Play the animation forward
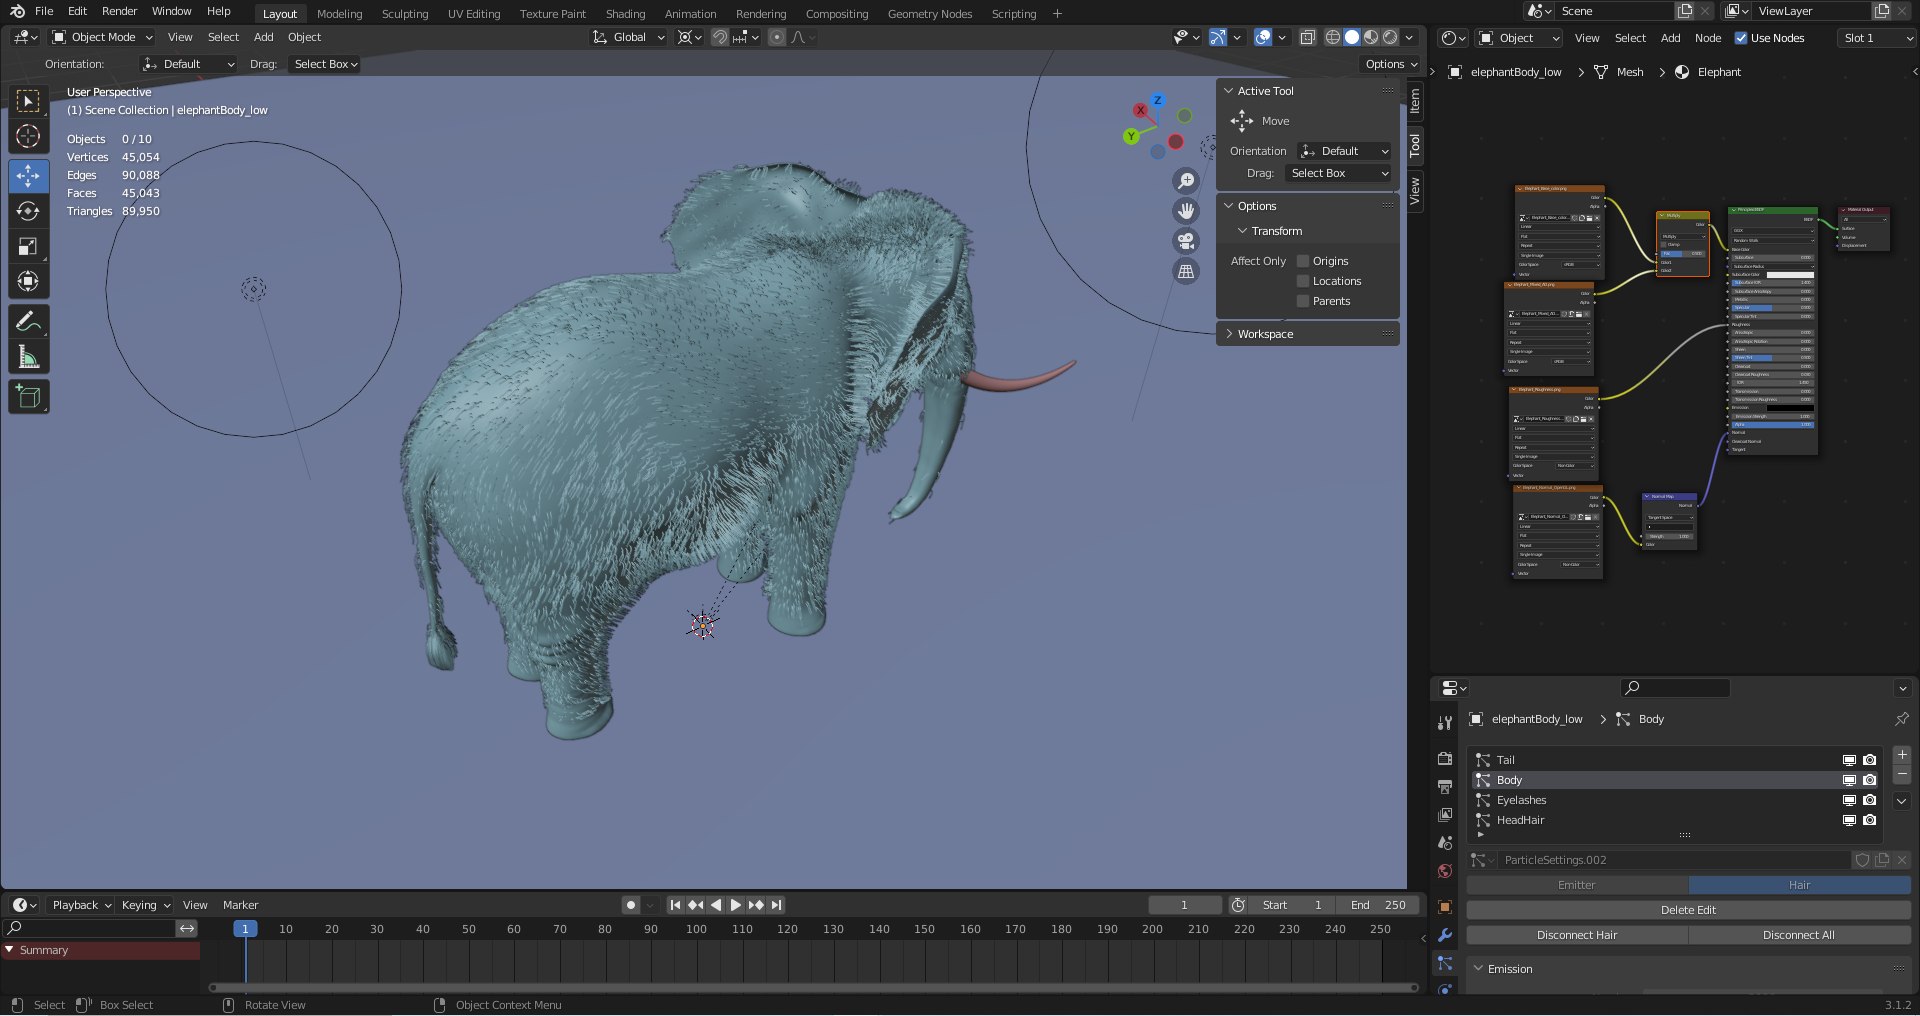The width and height of the screenshot is (1920, 1016). click(736, 905)
